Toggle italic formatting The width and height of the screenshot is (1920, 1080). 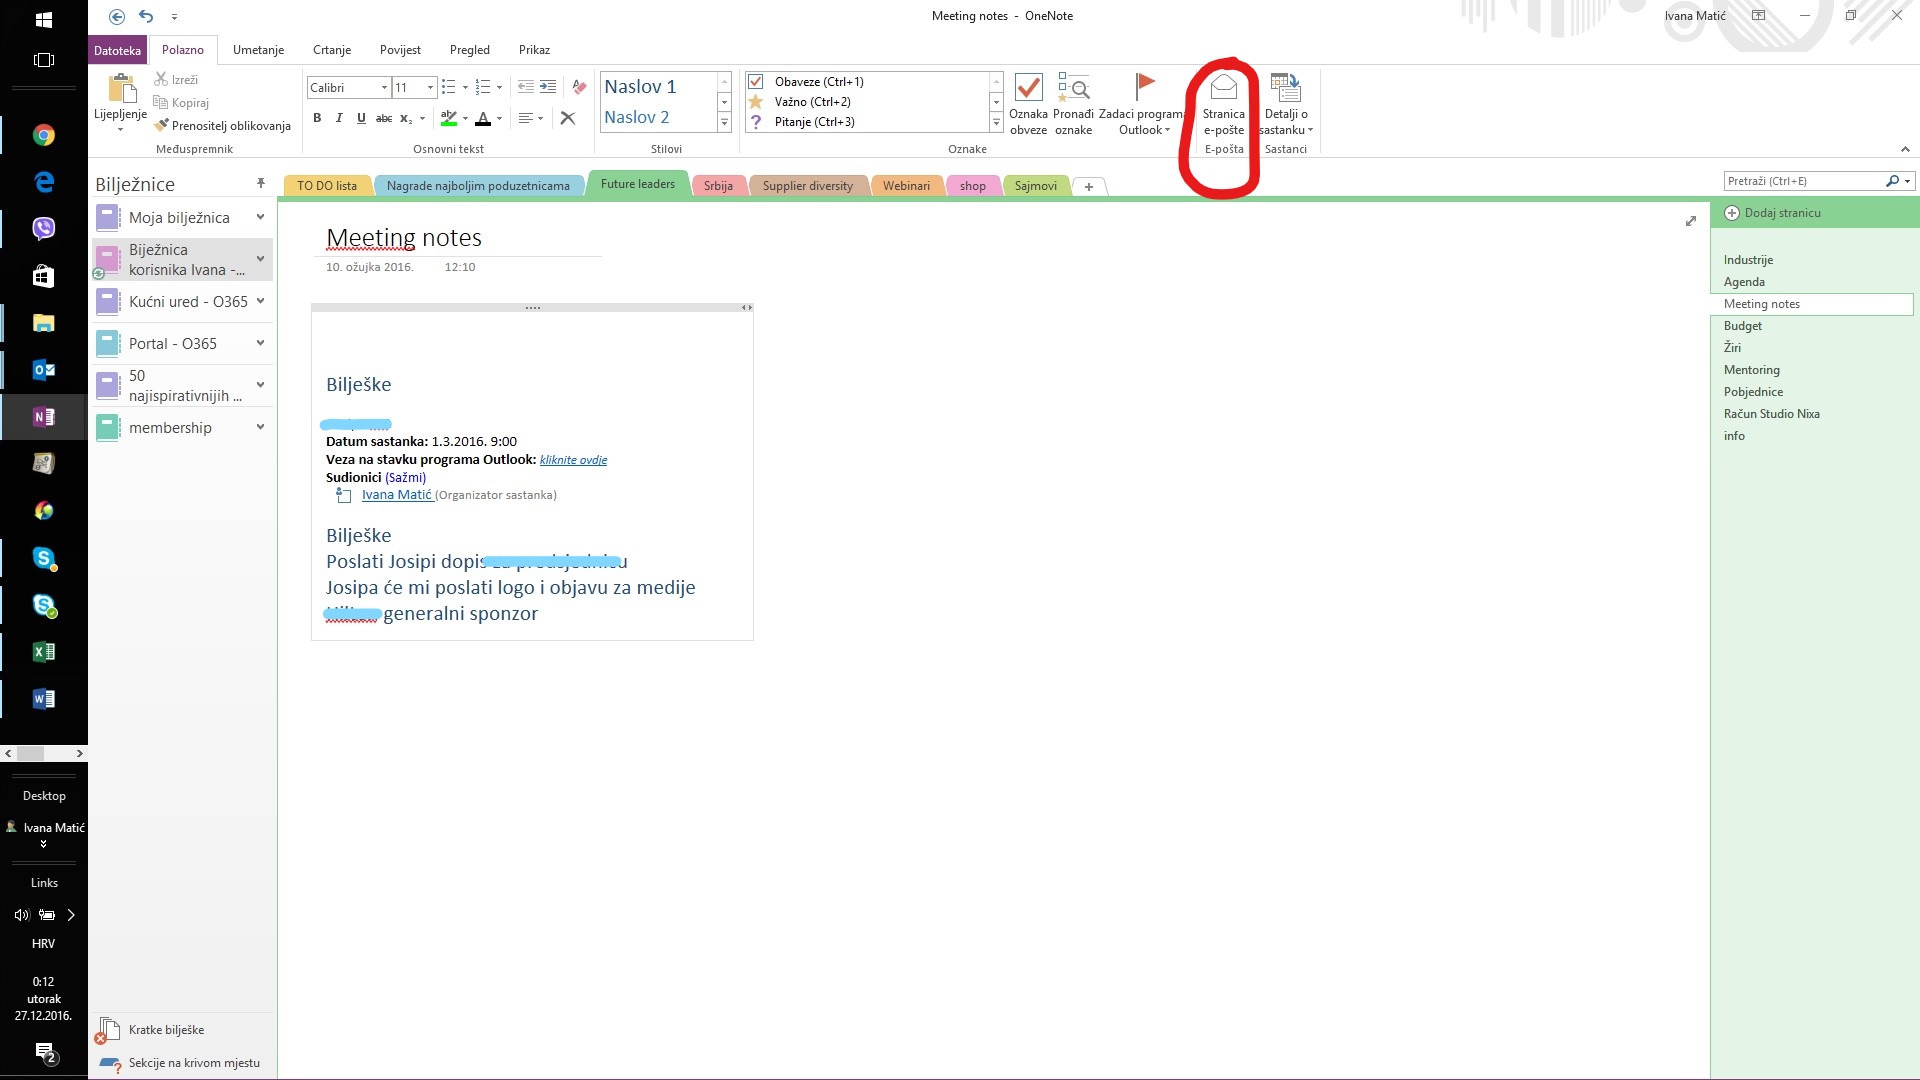pyautogui.click(x=339, y=118)
